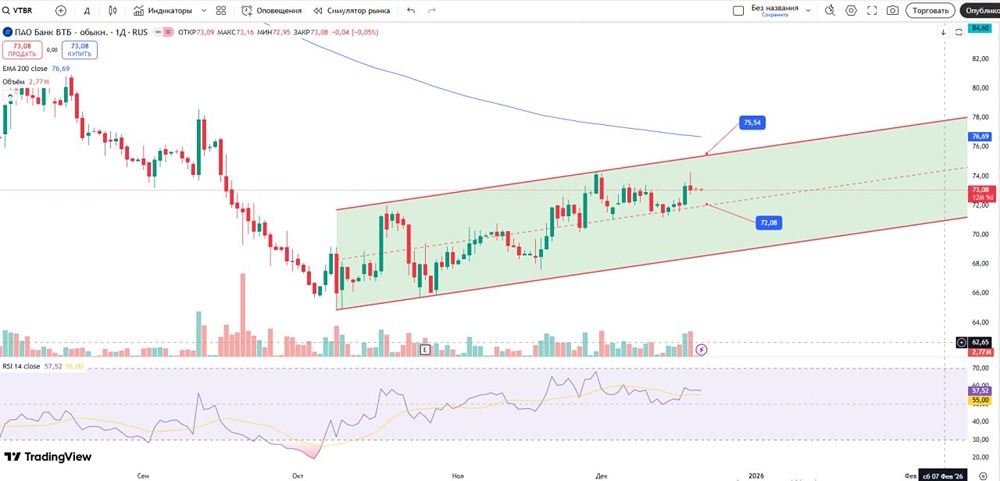
Task: Click the Опубликовать publish button
Action: click(x=980, y=10)
